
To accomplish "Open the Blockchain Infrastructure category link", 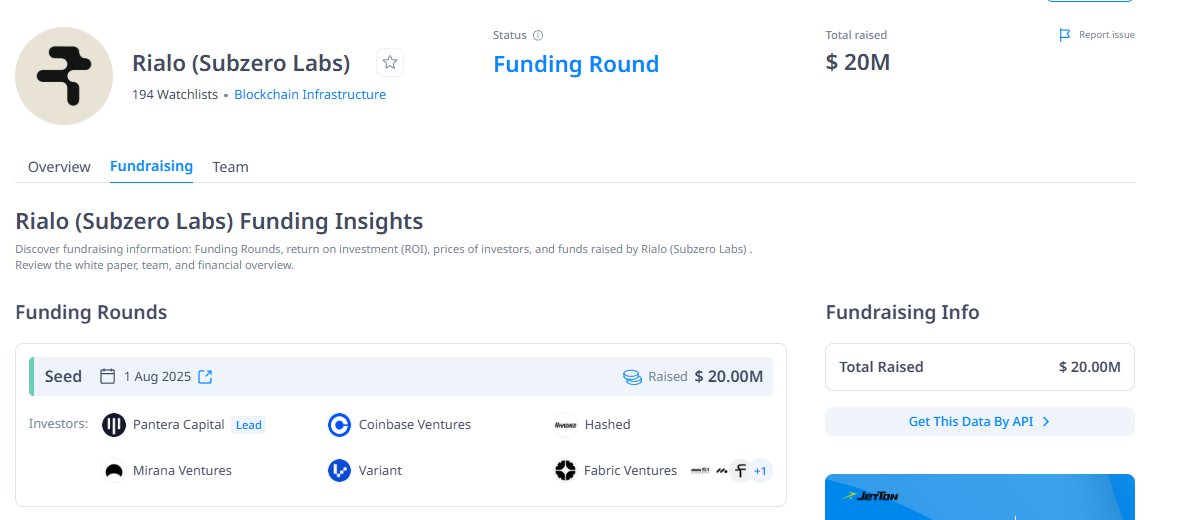I will (x=310, y=95).
